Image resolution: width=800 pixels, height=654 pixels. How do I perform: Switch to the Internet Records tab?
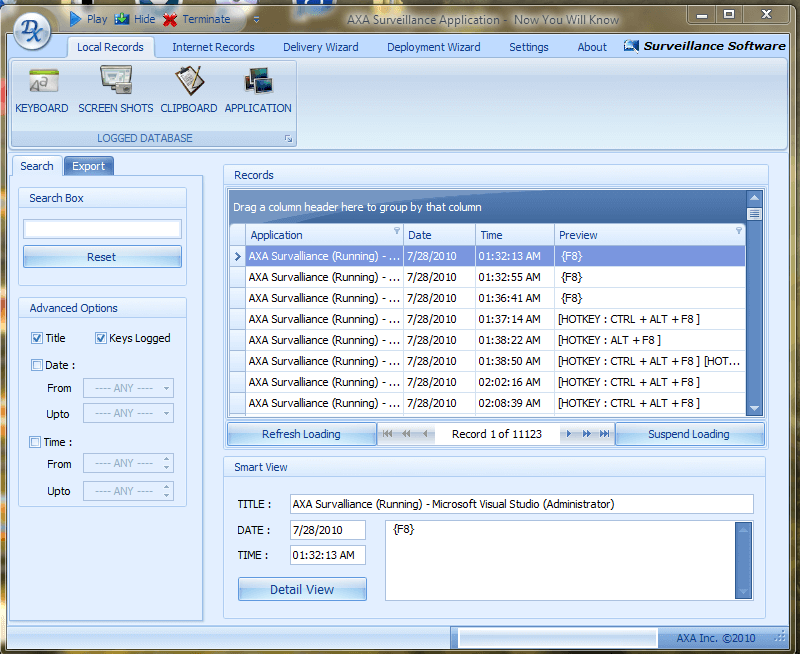pos(213,47)
